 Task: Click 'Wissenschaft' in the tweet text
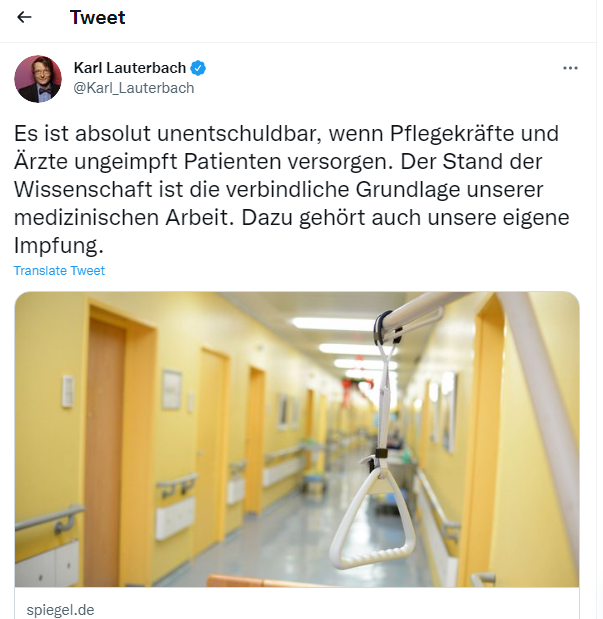pos(83,189)
